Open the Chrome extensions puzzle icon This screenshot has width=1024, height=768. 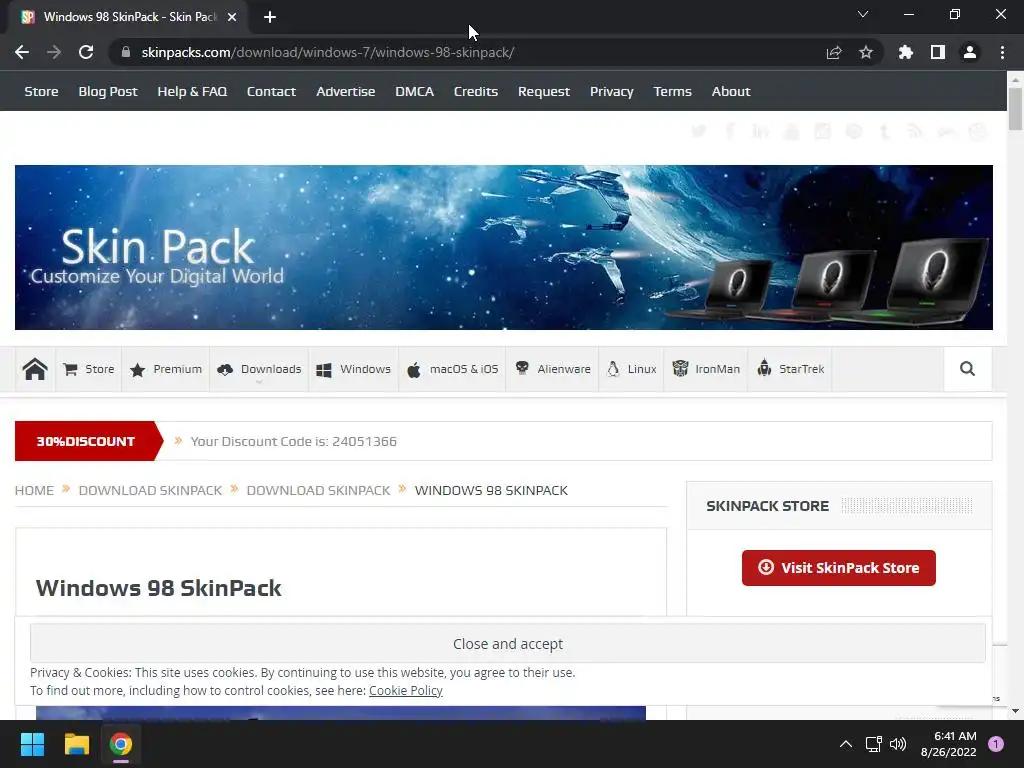pyautogui.click(x=906, y=52)
